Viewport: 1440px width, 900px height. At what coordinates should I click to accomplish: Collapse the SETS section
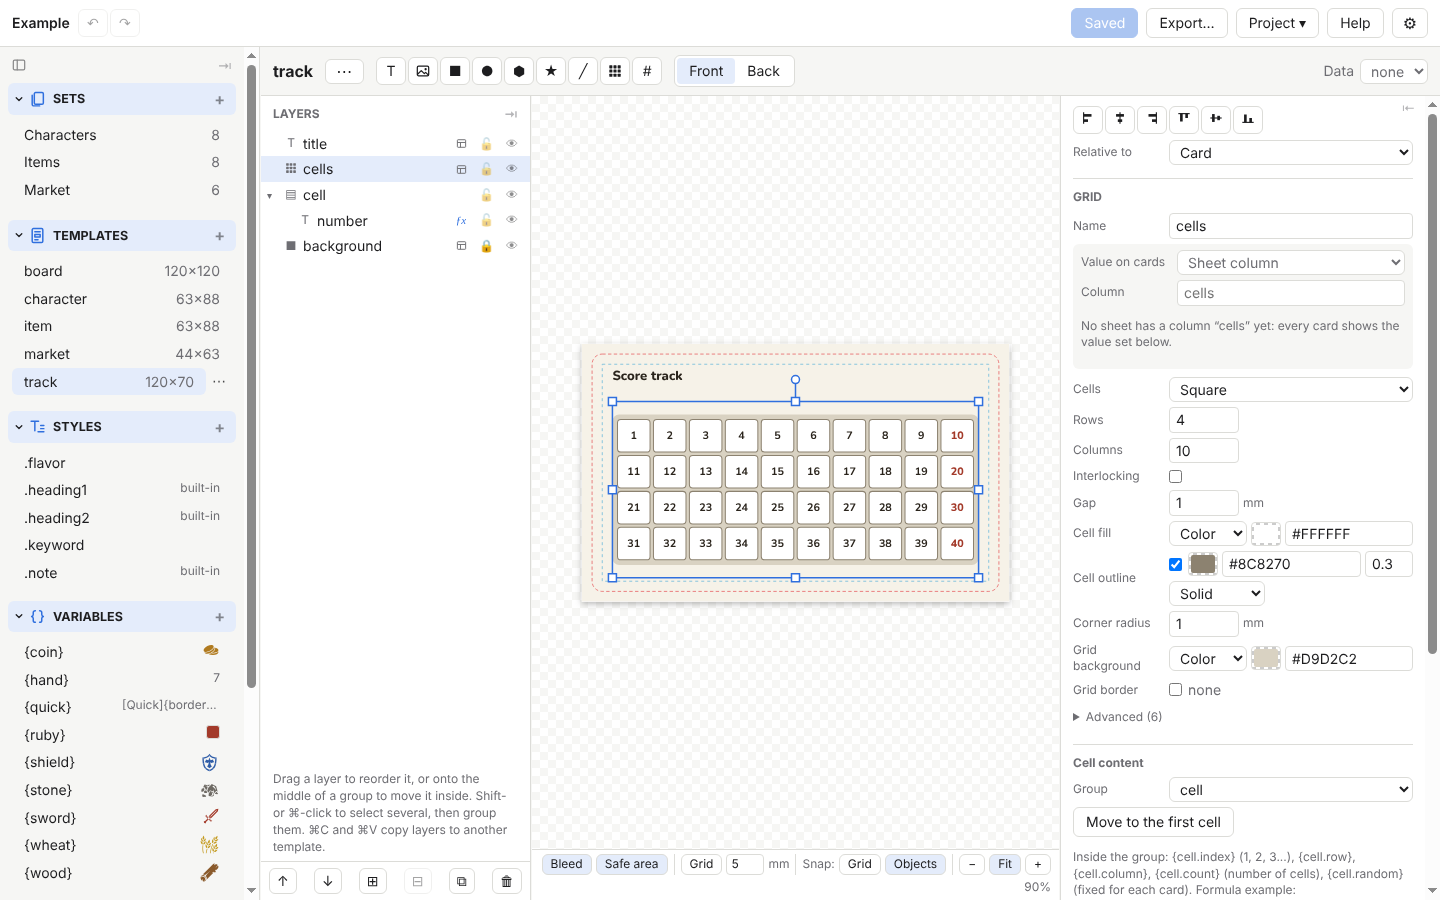(19, 99)
